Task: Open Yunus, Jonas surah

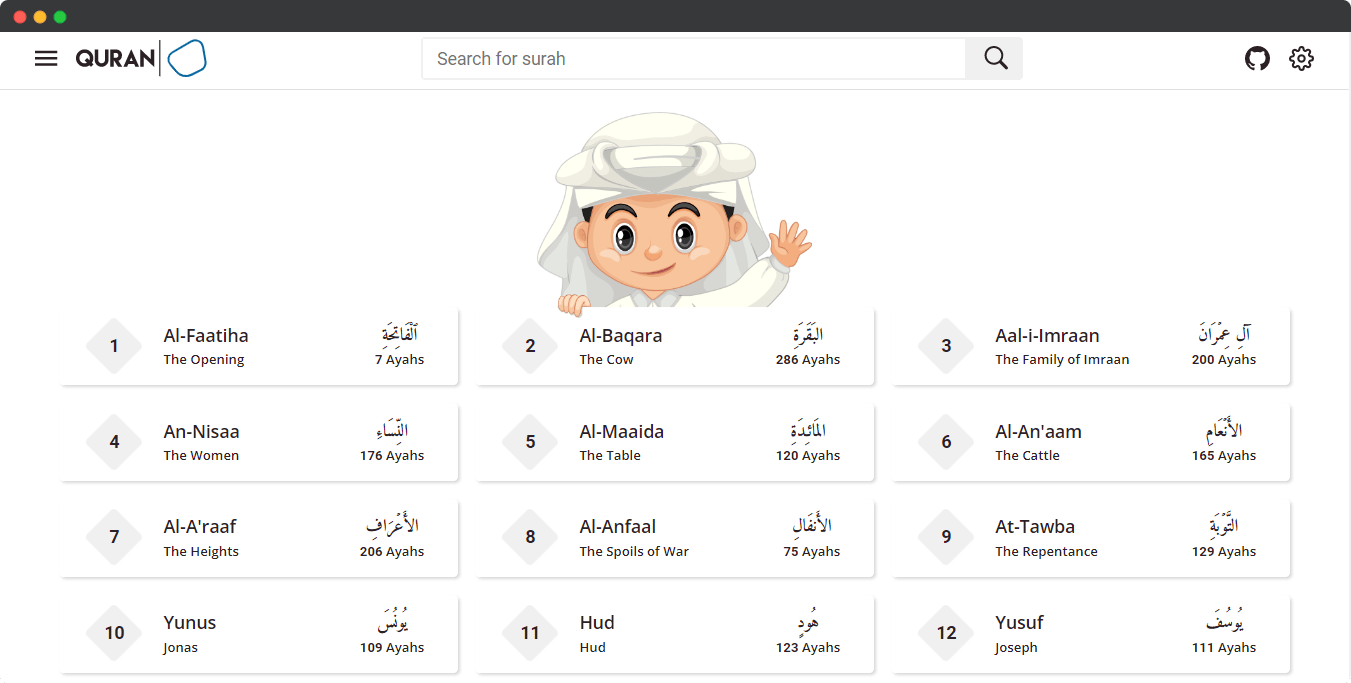Action: [259, 633]
